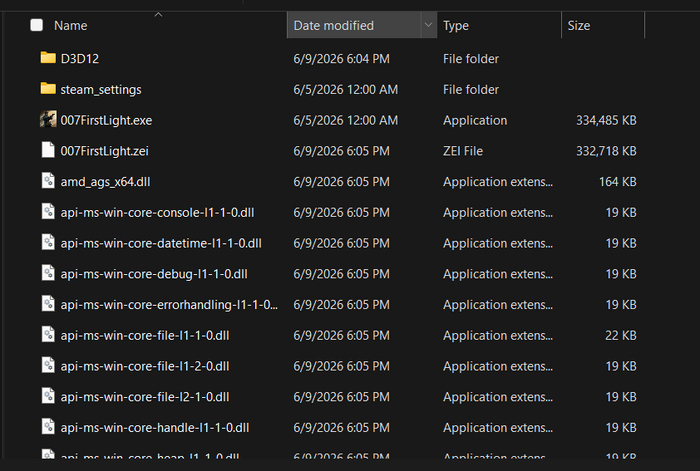Viewport: 700px width, 471px height.
Task: Click the api-ms-win-core-file-l2-1-0.dll file icon
Action: 48,396
